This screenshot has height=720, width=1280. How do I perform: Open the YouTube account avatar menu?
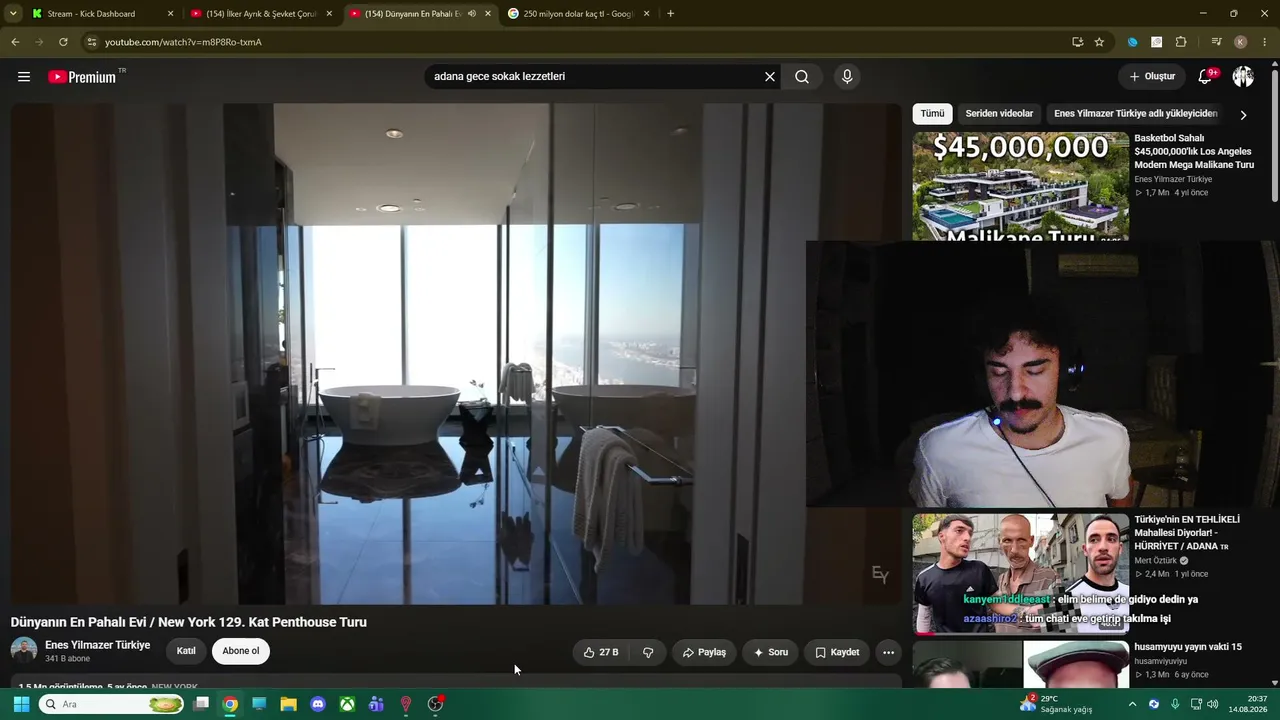pos(1243,77)
